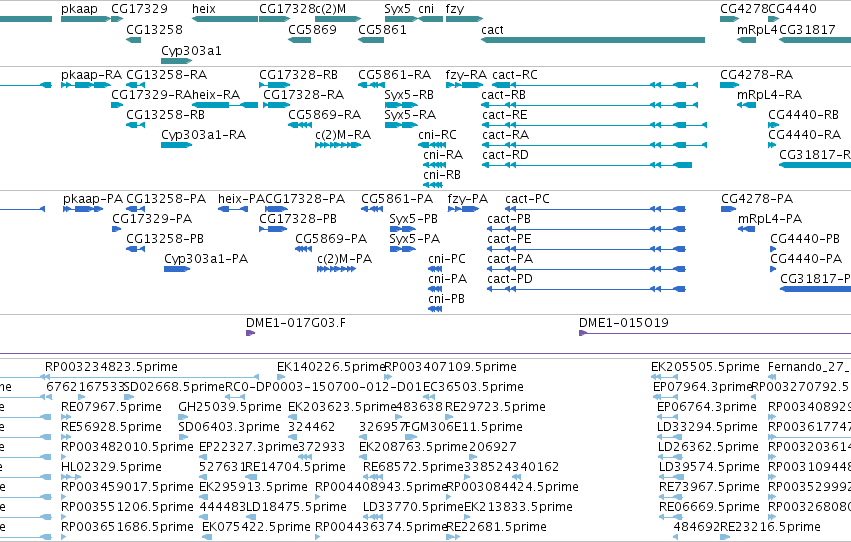Click EST RE22681.5prime
Viewport: 851px width, 542px height.
(496, 527)
